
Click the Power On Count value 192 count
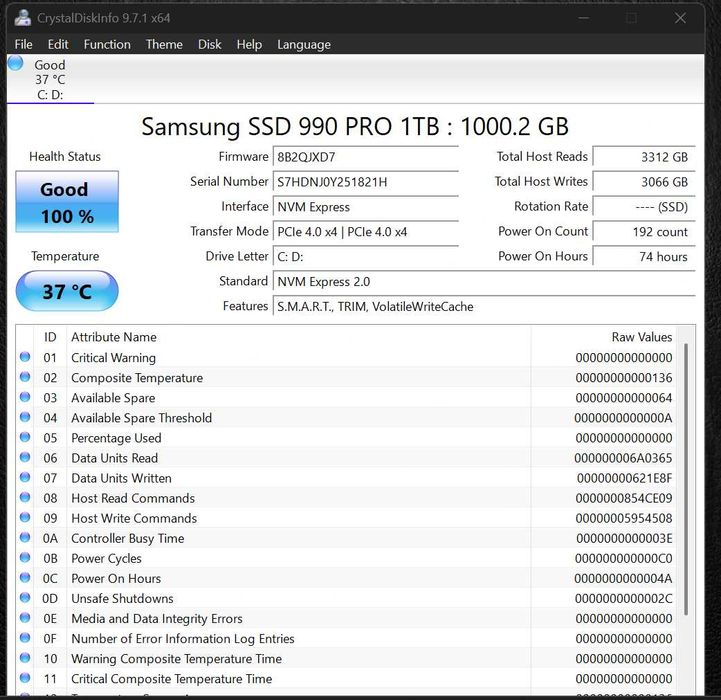[x=644, y=232]
